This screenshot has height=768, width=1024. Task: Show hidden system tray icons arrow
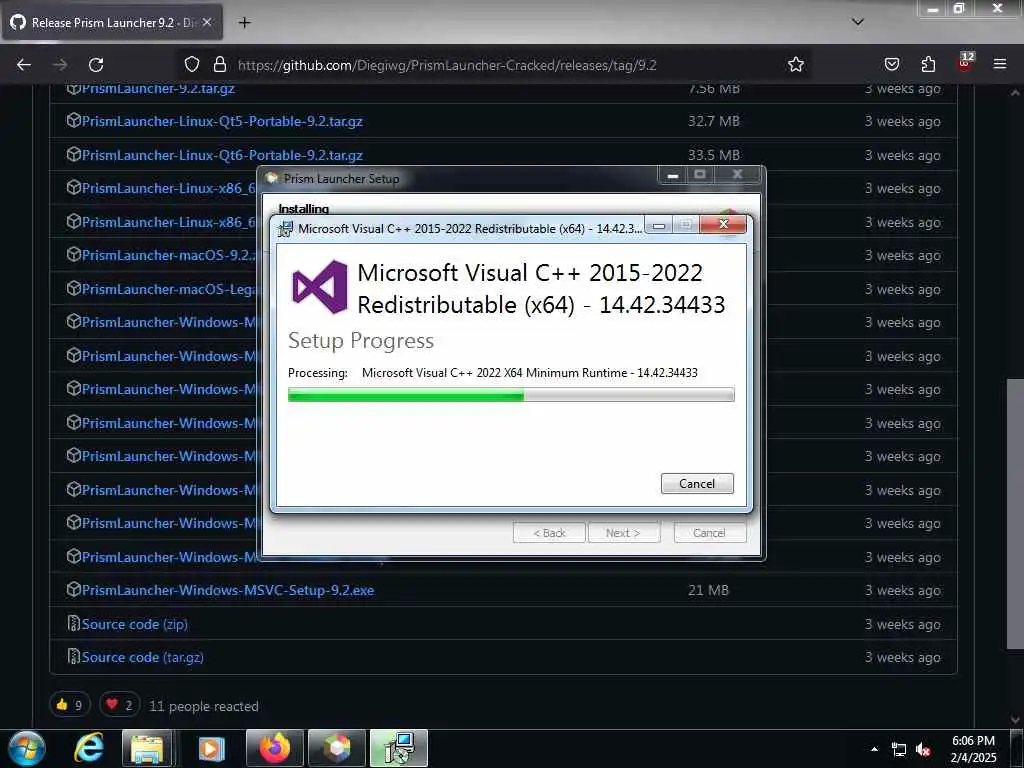tap(874, 749)
